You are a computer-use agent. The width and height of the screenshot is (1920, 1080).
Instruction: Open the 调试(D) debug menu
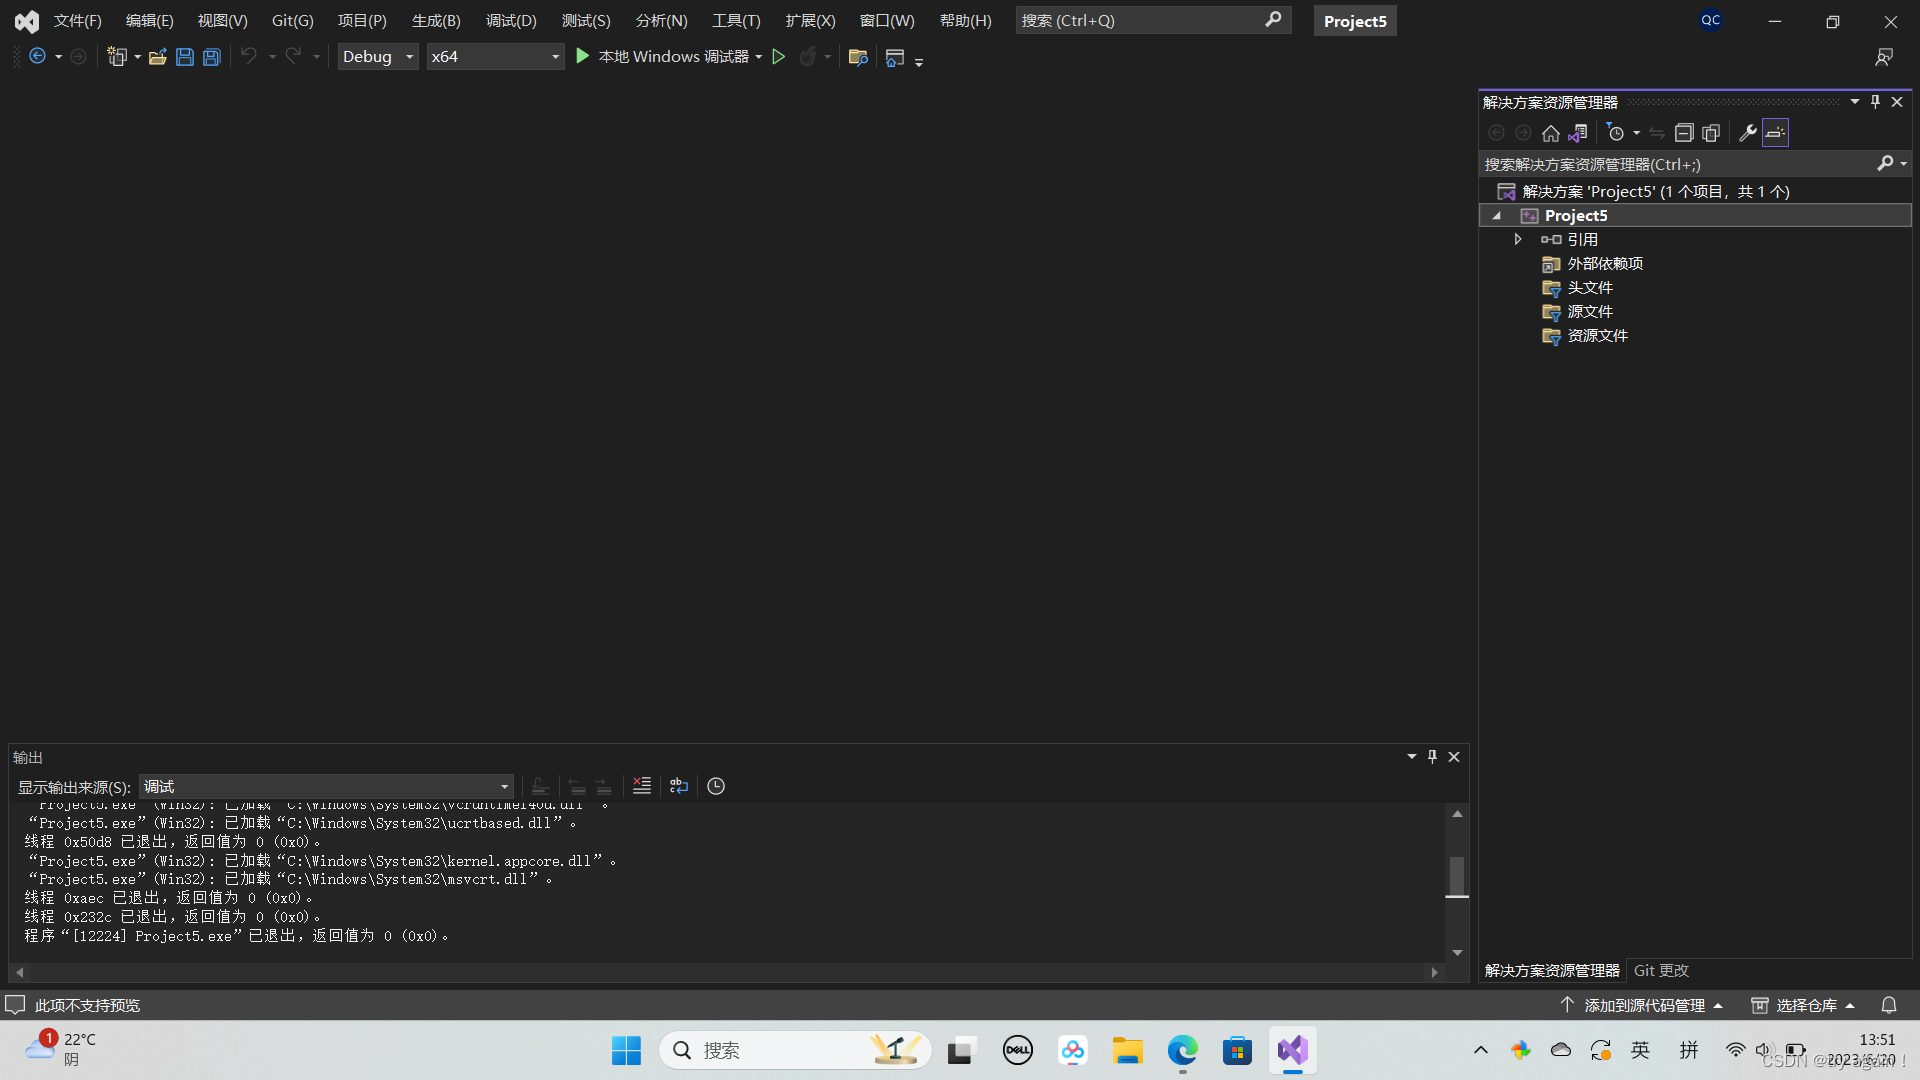[511, 20]
